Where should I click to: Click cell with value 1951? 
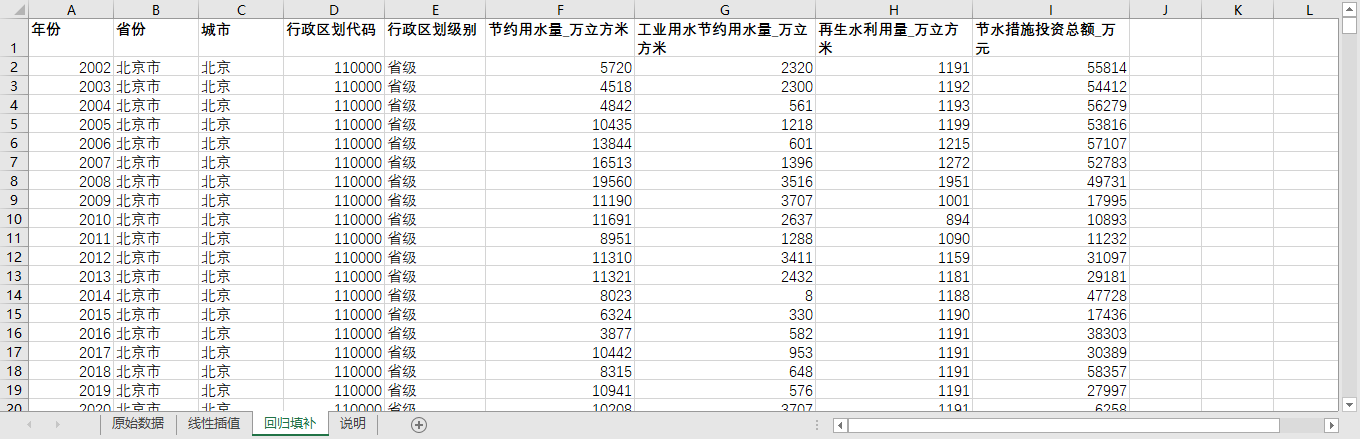894,182
